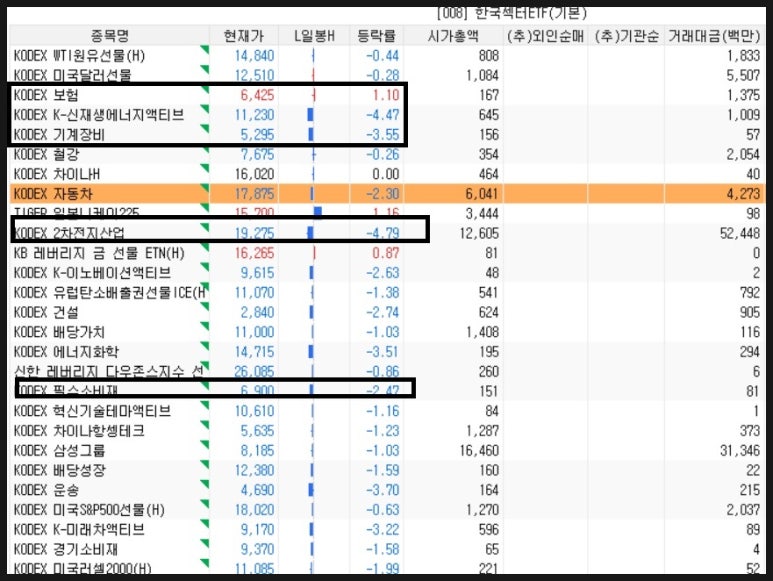Click green corner marker on KODEX 보험 row
This screenshot has width=773, height=581.
[205, 89]
